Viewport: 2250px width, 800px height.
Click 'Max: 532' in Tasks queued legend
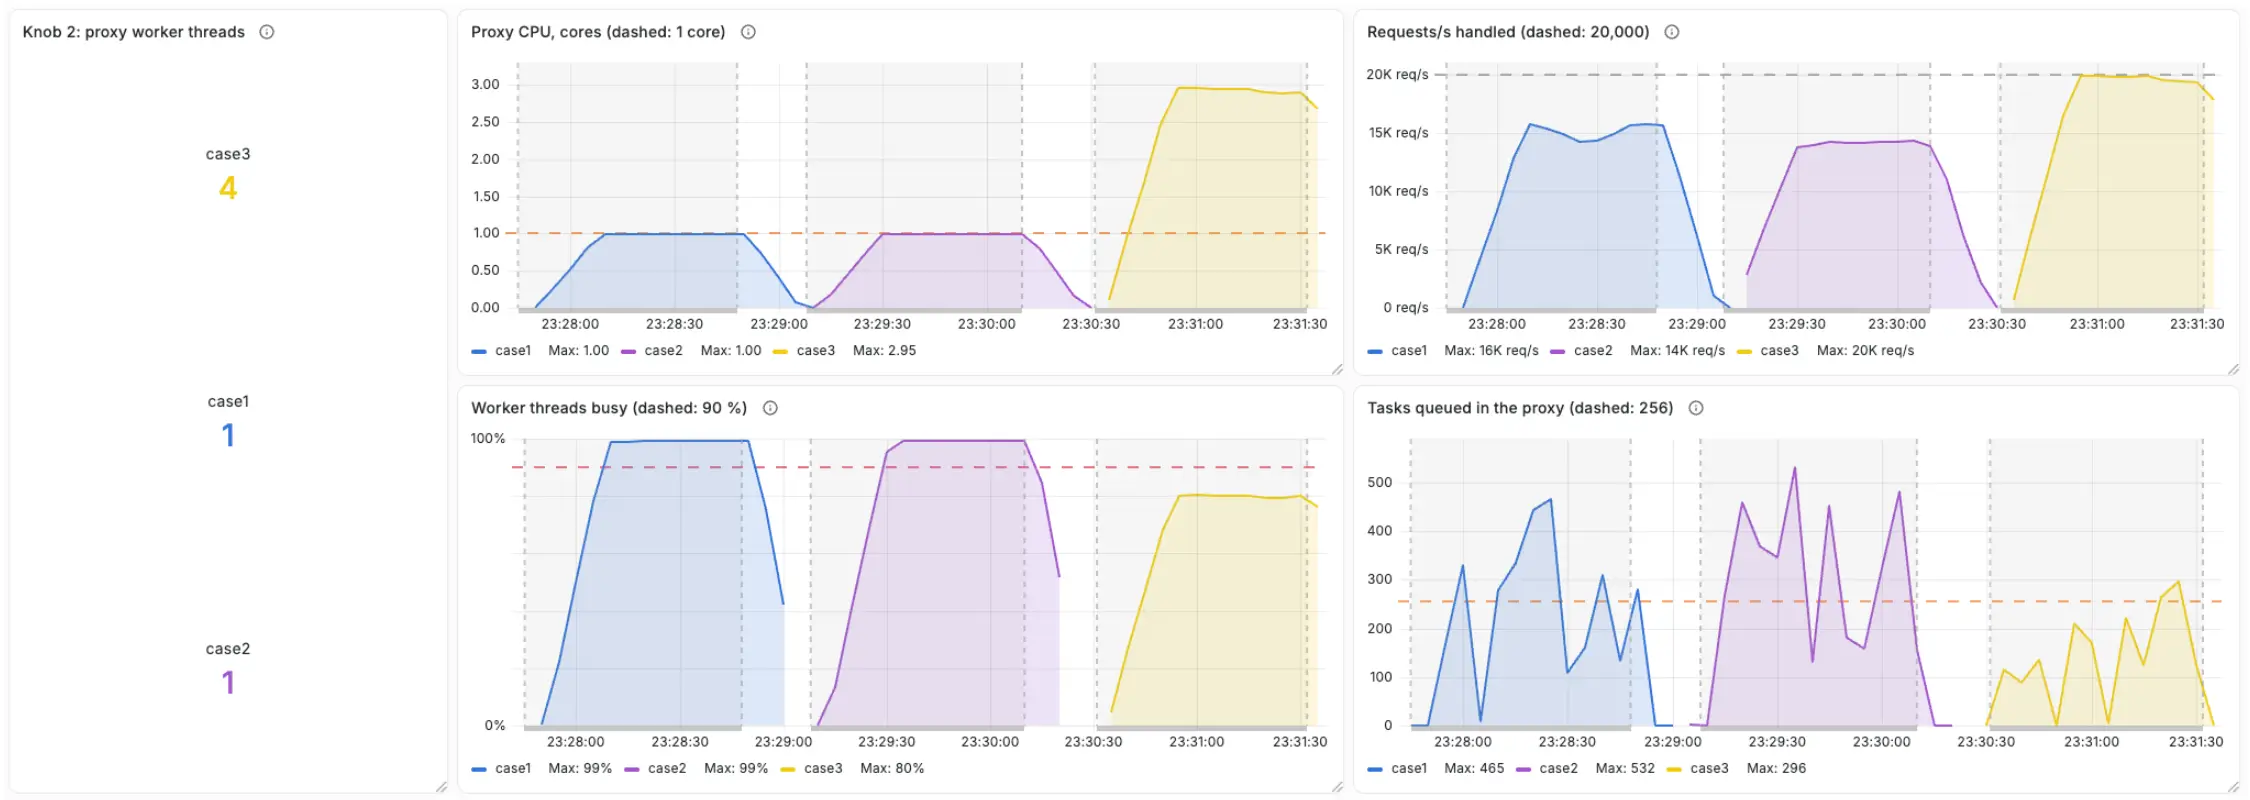pyautogui.click(x=1625, y=769)
